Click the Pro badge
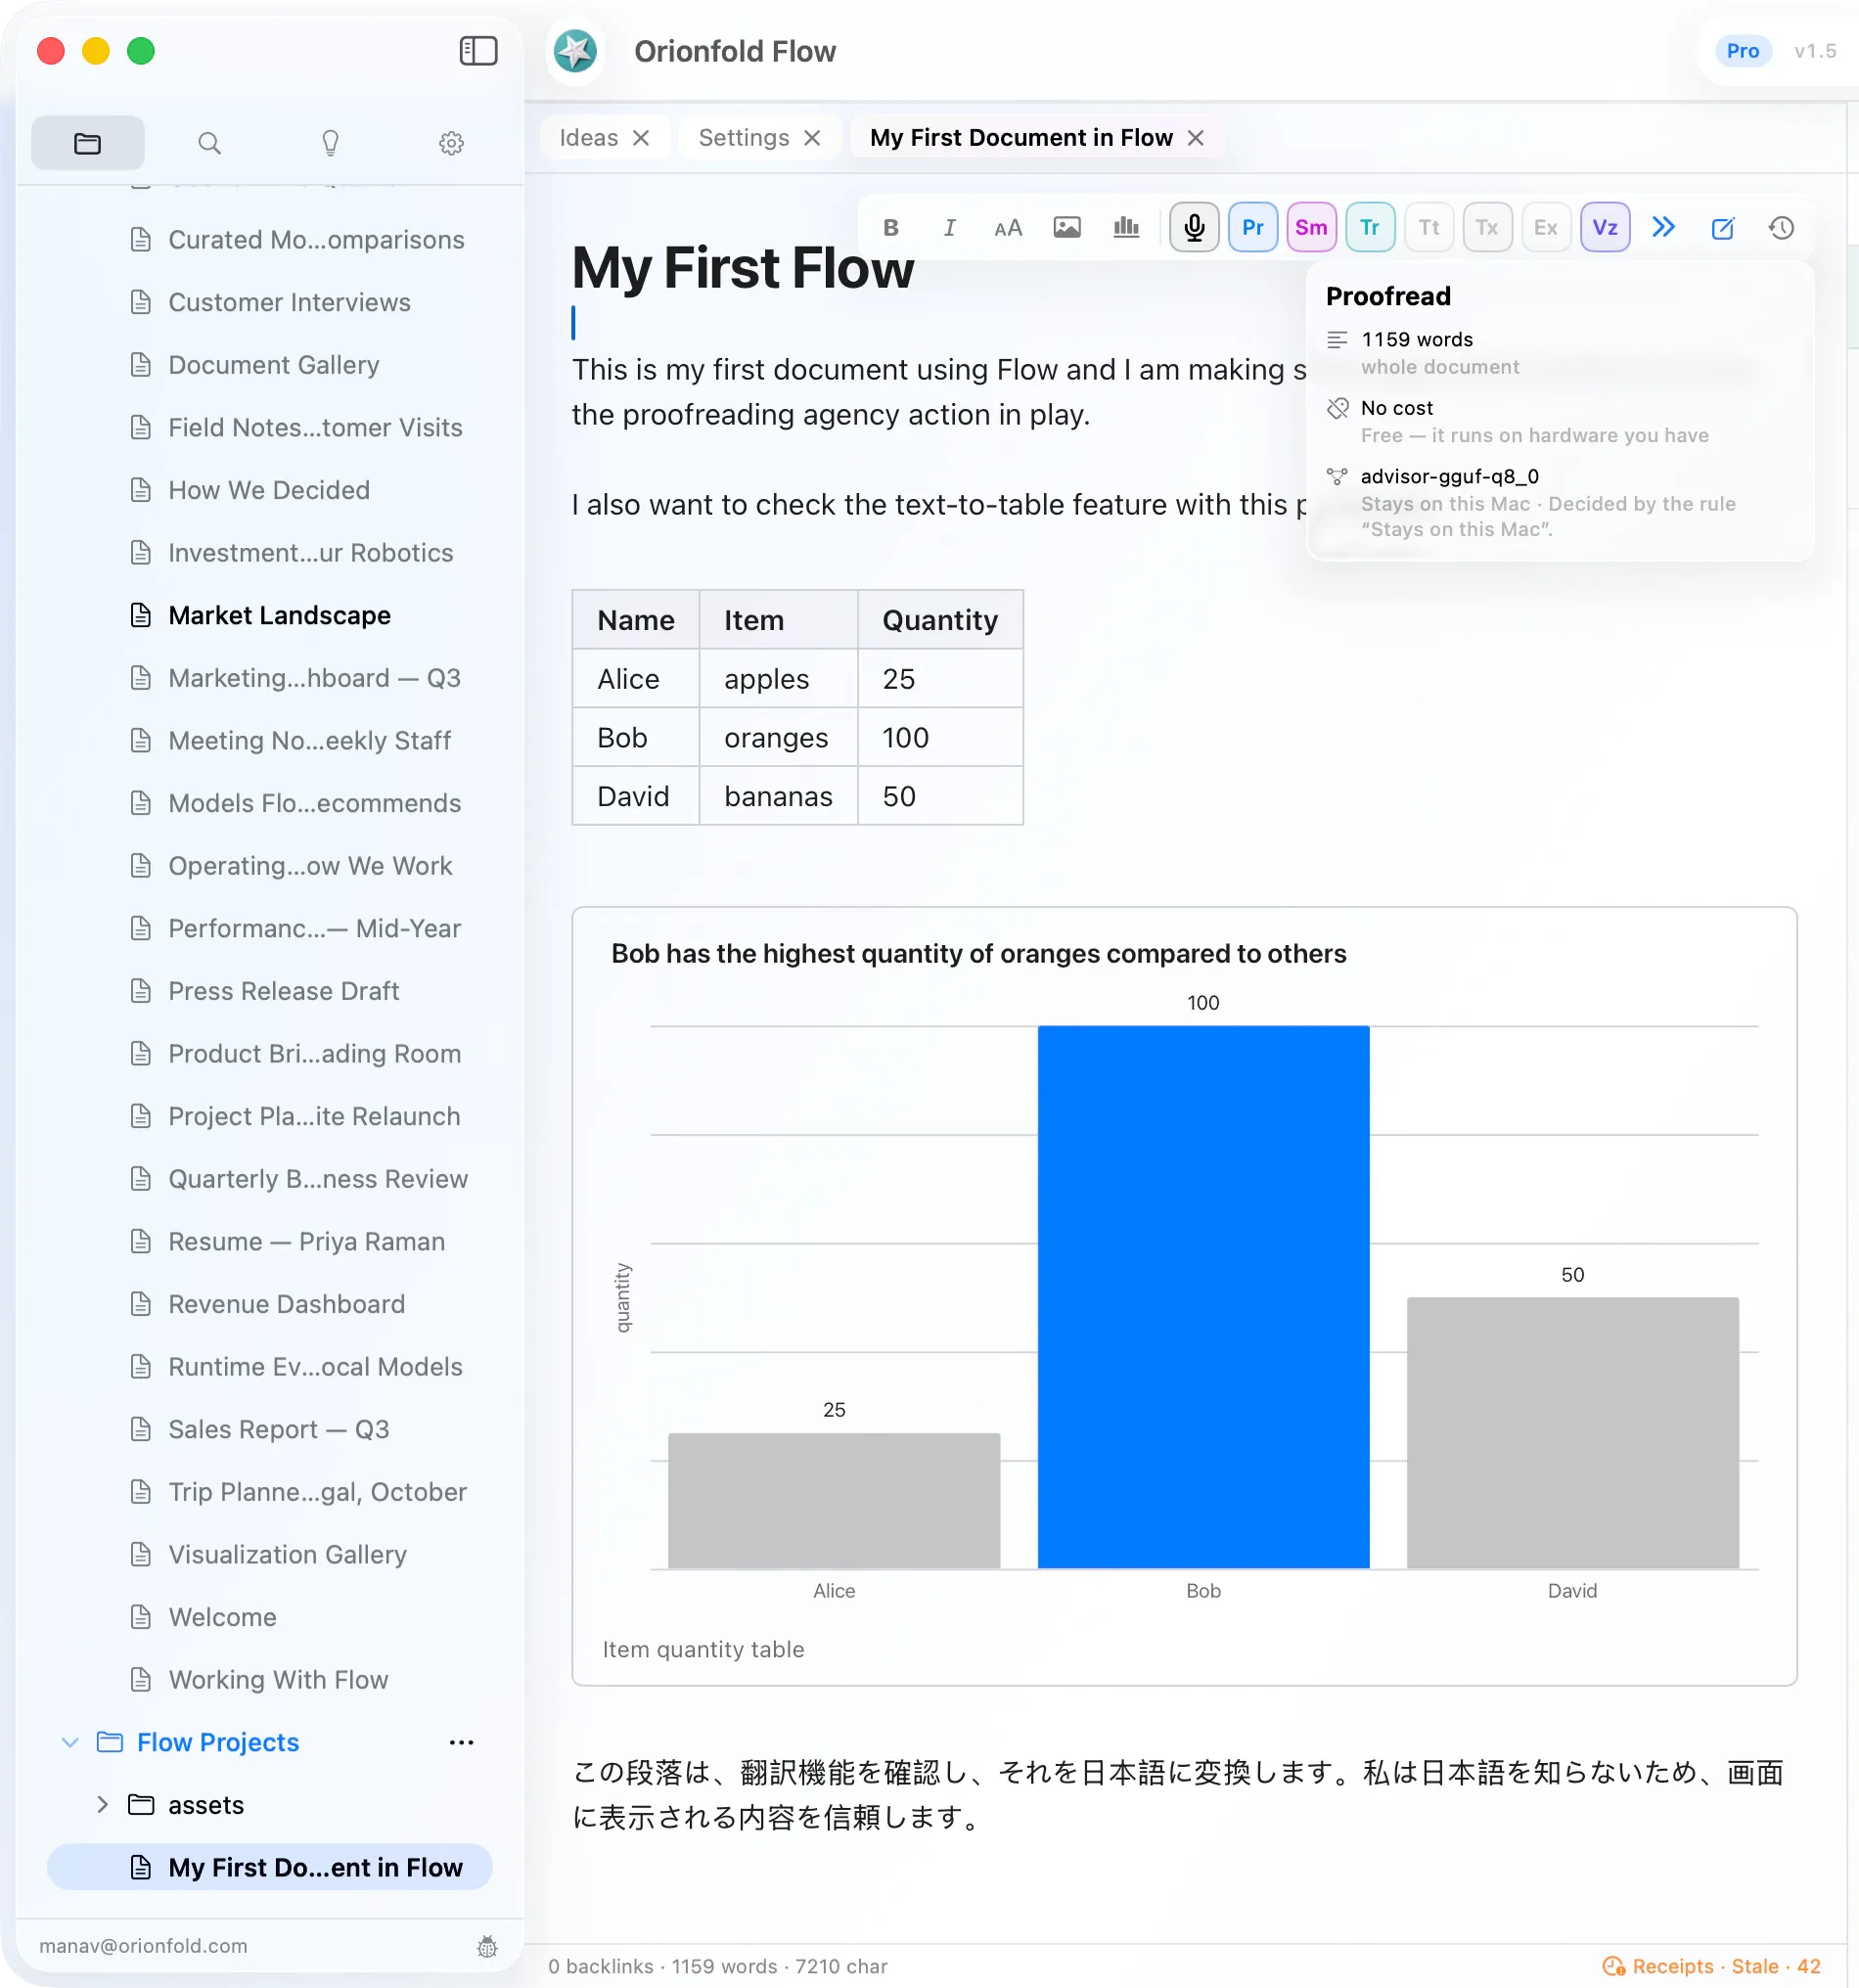This screenshot has width=1859, height=1988. click(1742, 51)
